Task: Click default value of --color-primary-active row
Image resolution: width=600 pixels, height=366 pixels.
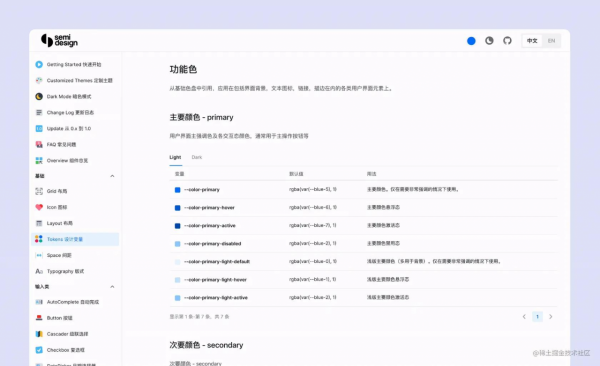Action: click(x=313, y=225)
